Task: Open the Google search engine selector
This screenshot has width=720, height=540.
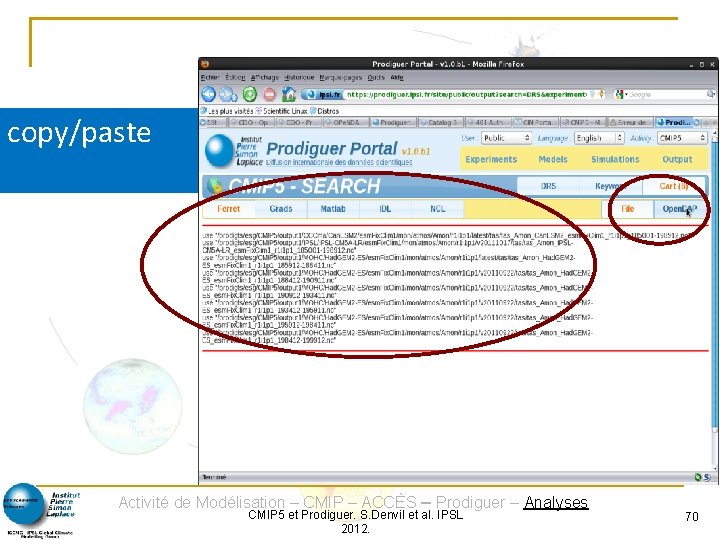Action: click(x=621, y=94)
